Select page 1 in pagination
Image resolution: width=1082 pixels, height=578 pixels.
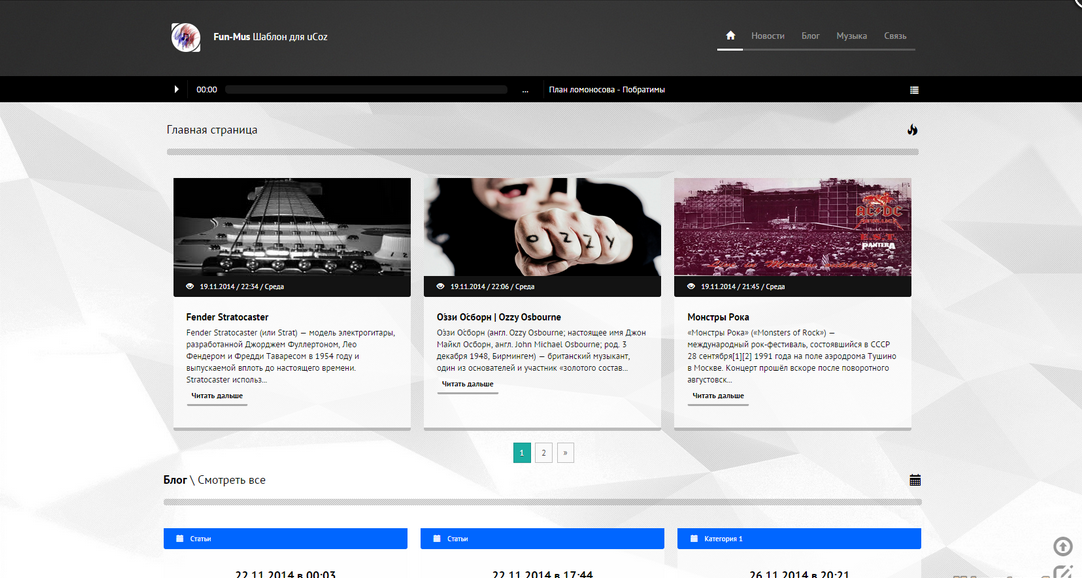[522, 452]
